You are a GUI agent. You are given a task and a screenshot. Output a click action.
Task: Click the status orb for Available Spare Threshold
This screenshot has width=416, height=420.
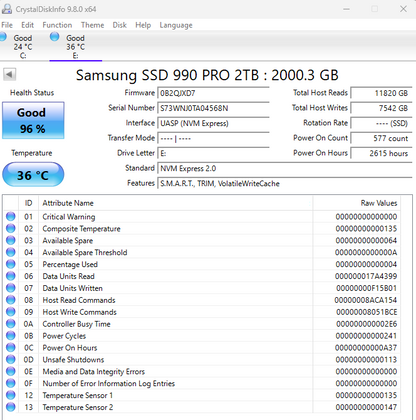11,252
